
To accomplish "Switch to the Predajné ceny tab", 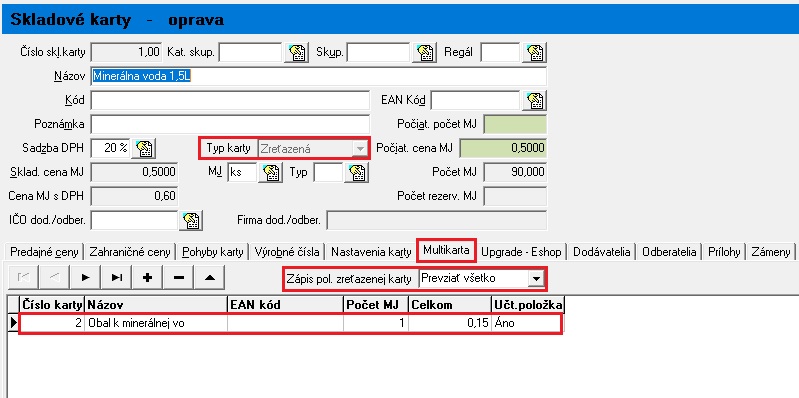I will click(x=44, y=252).
